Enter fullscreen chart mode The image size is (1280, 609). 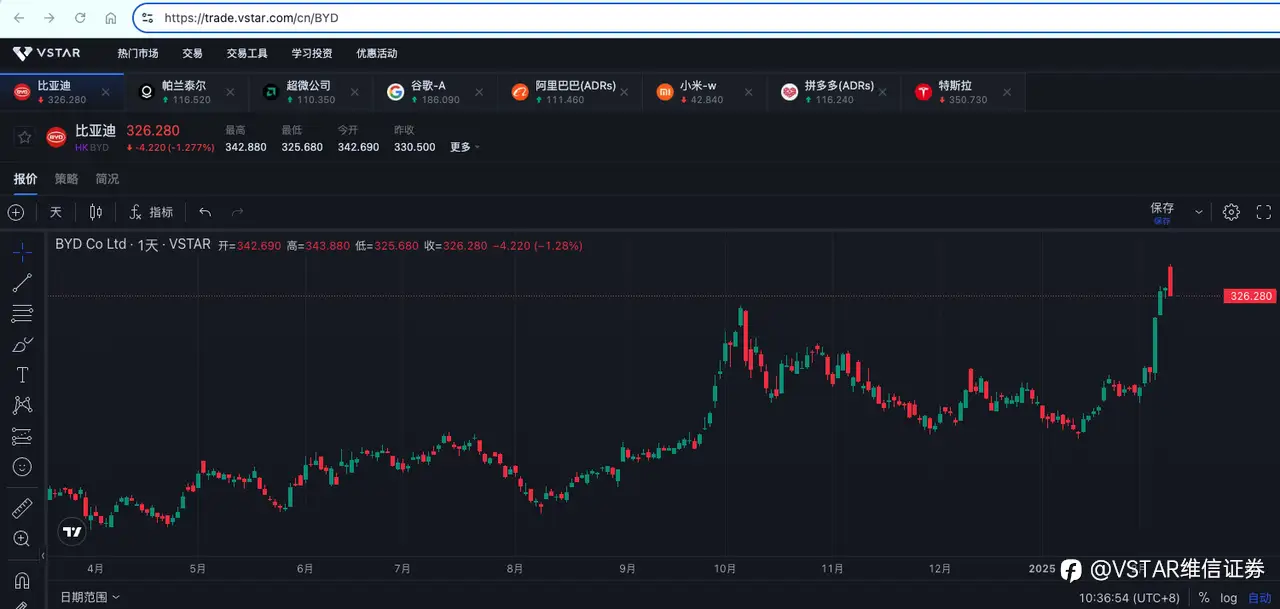(1264, 212)
